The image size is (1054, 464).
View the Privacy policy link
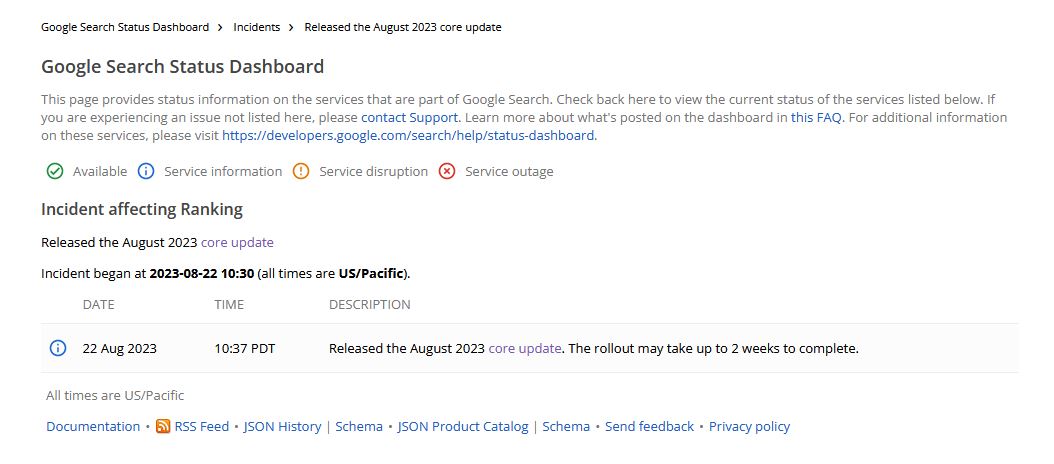pyautogui.click(x=749, y=426)
